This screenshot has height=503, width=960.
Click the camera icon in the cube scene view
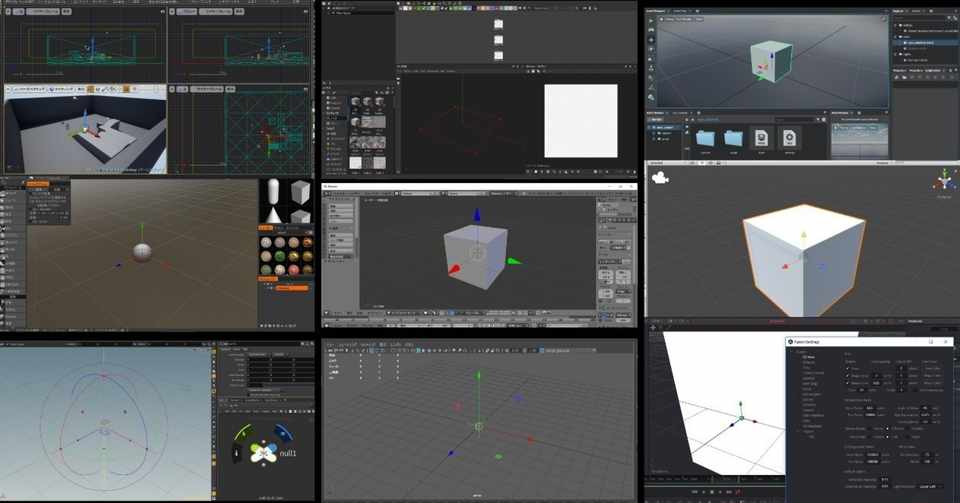659,178
